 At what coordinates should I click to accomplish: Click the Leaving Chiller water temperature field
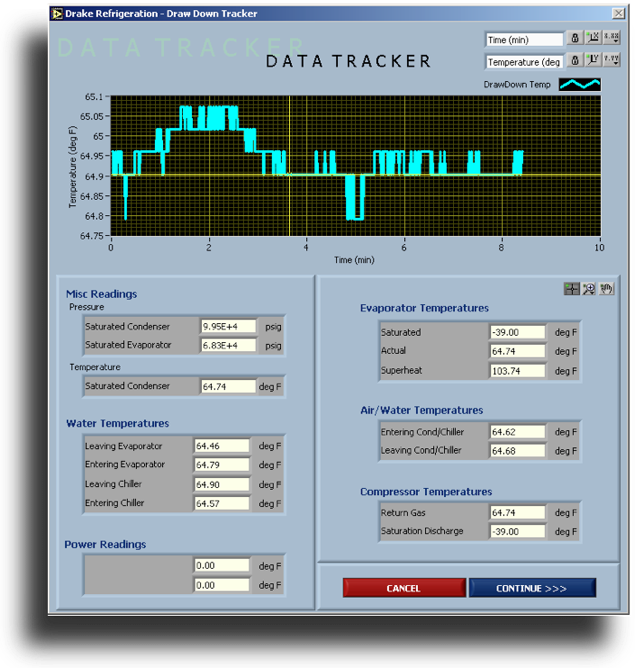tap(221, 484)
